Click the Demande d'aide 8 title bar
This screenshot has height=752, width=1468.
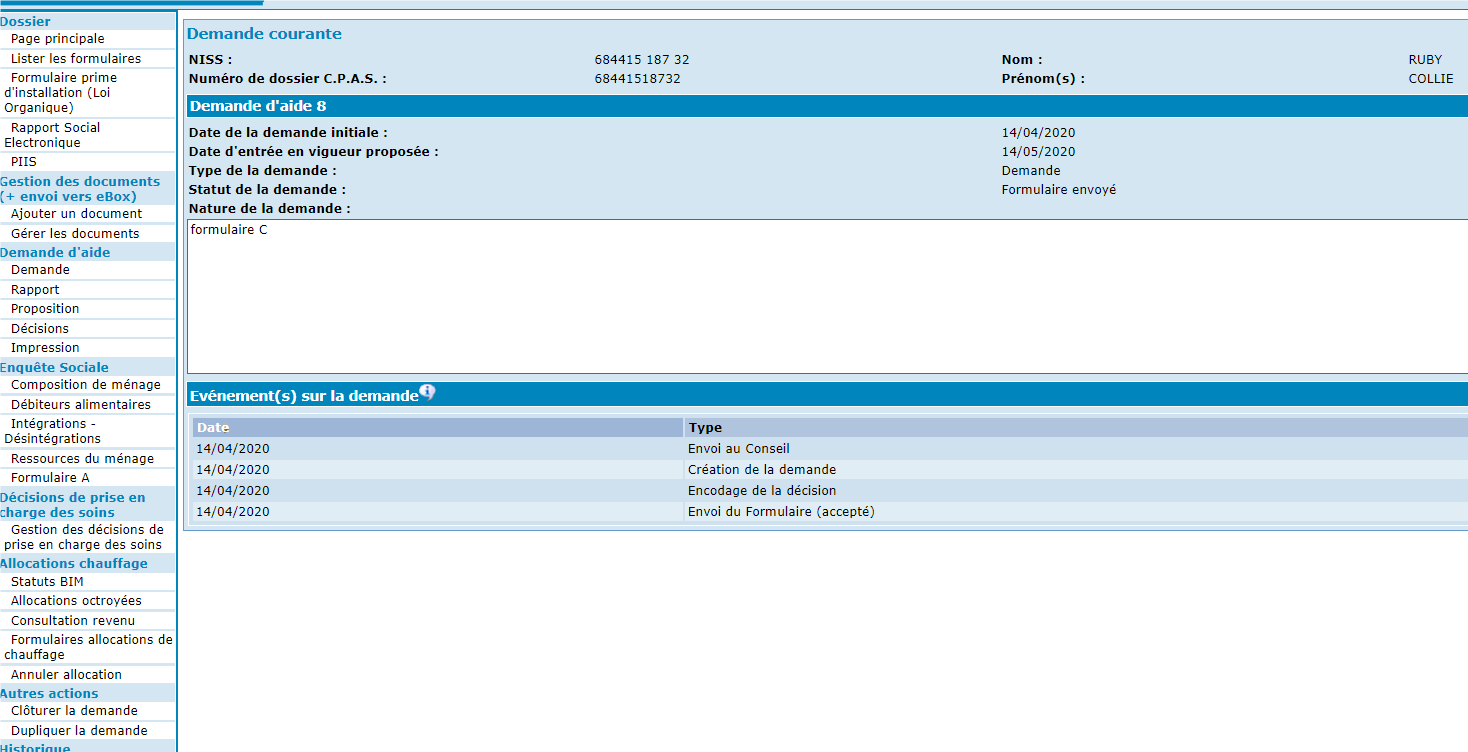click(x=827, y=106)
